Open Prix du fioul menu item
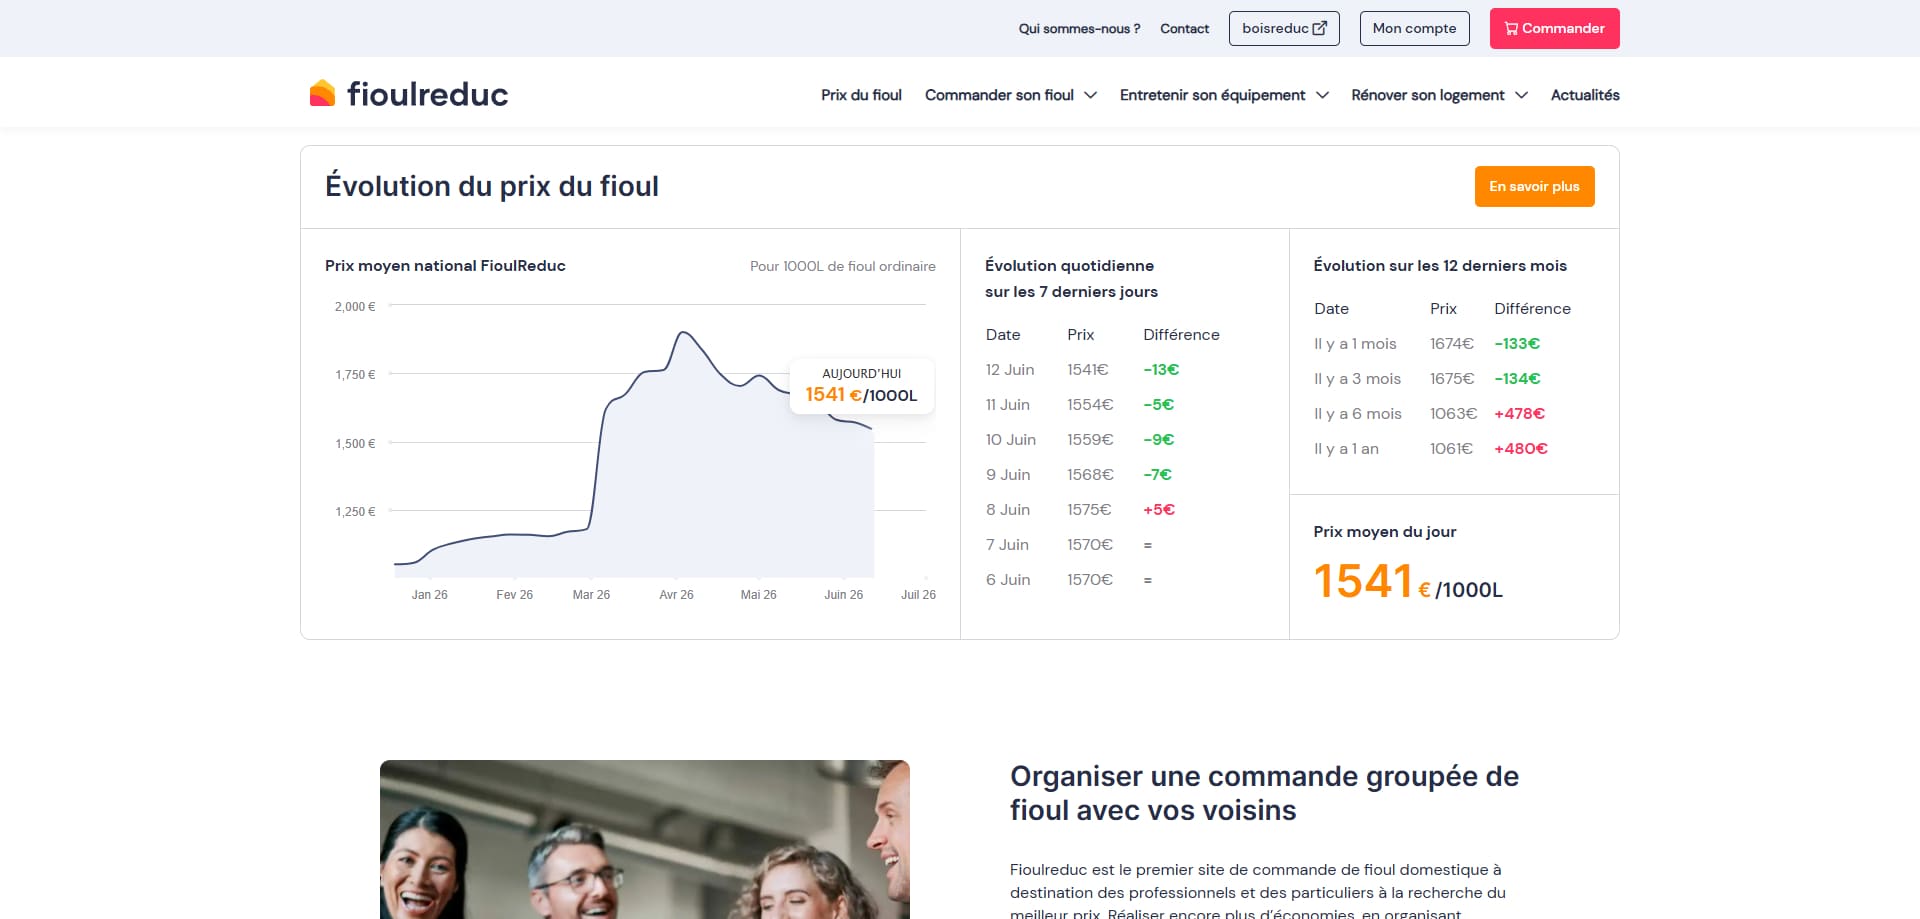This screenshot has height=919, width=1920. (x=861, y=95)
